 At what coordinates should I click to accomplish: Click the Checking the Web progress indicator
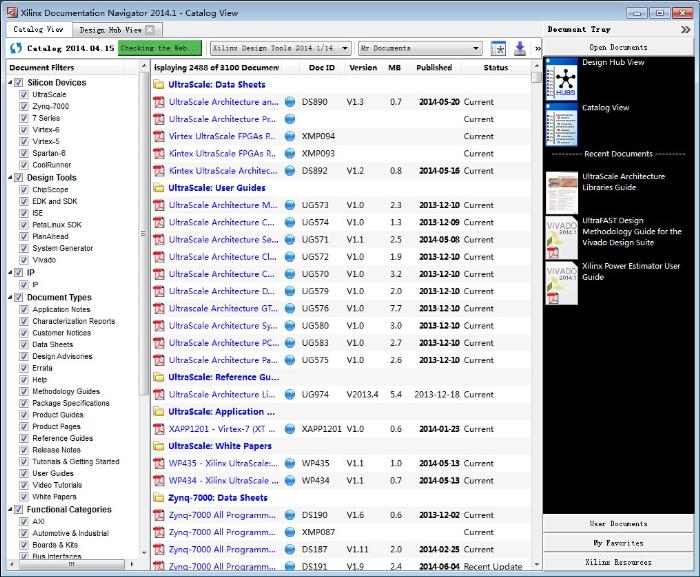159,48
